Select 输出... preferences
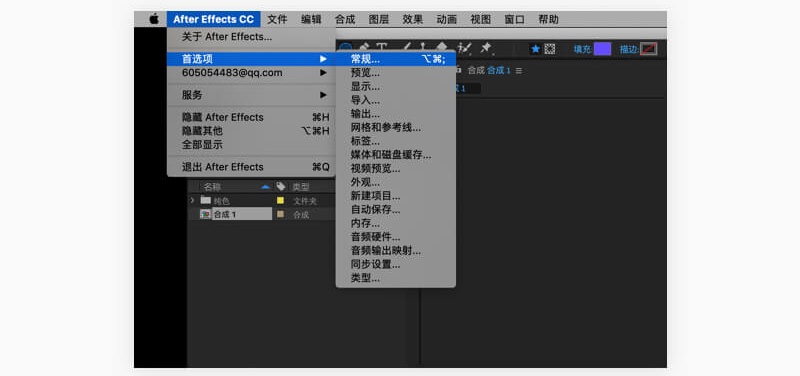 coord(396,114)
